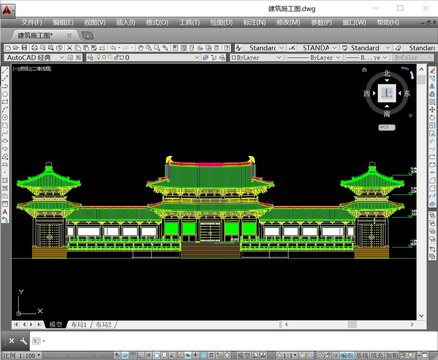
Task: Open the 插入(I) menu
Action: (126, 22)
